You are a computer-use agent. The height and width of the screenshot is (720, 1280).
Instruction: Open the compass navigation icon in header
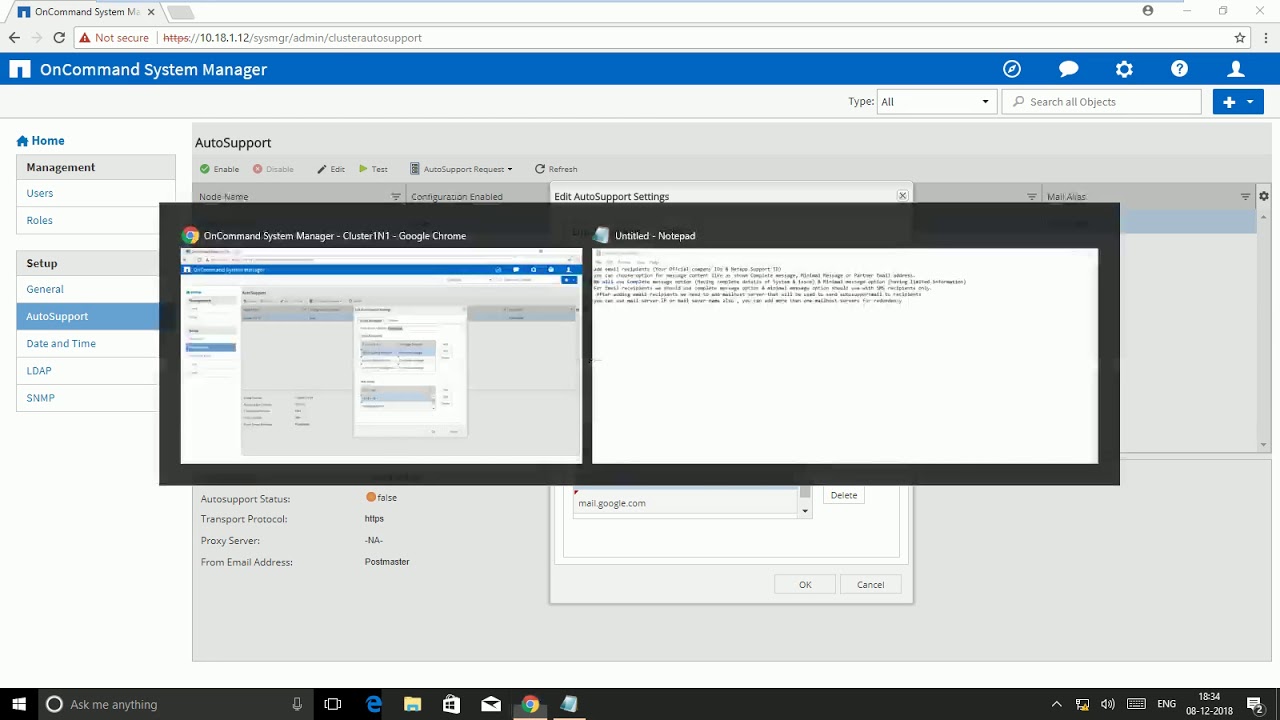(1012, 69)
